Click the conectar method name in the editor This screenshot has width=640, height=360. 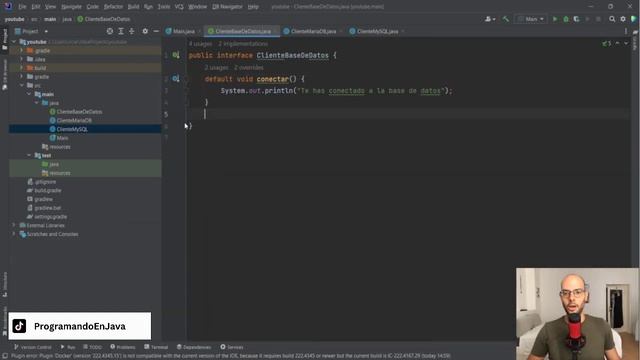tap(272, 79)
